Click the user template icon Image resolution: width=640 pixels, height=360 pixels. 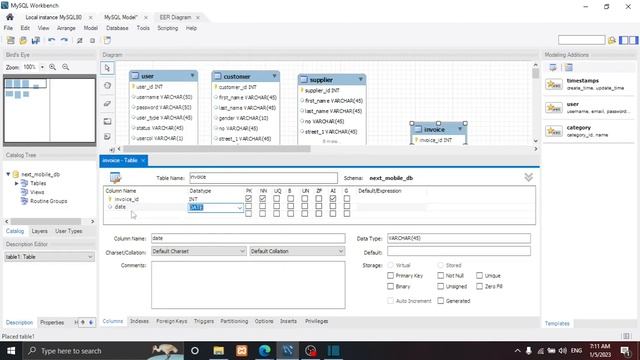coord(554,108)
